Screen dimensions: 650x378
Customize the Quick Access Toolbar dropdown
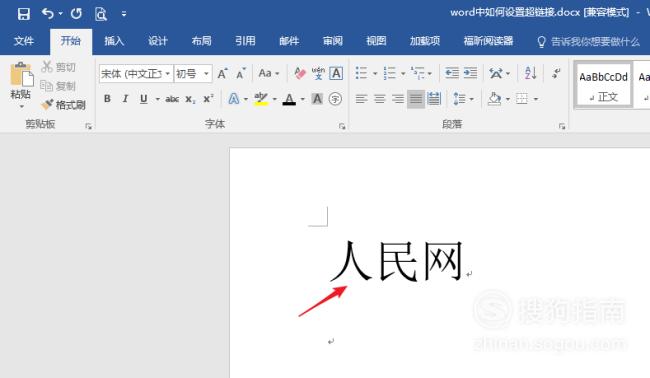[124, 14]
